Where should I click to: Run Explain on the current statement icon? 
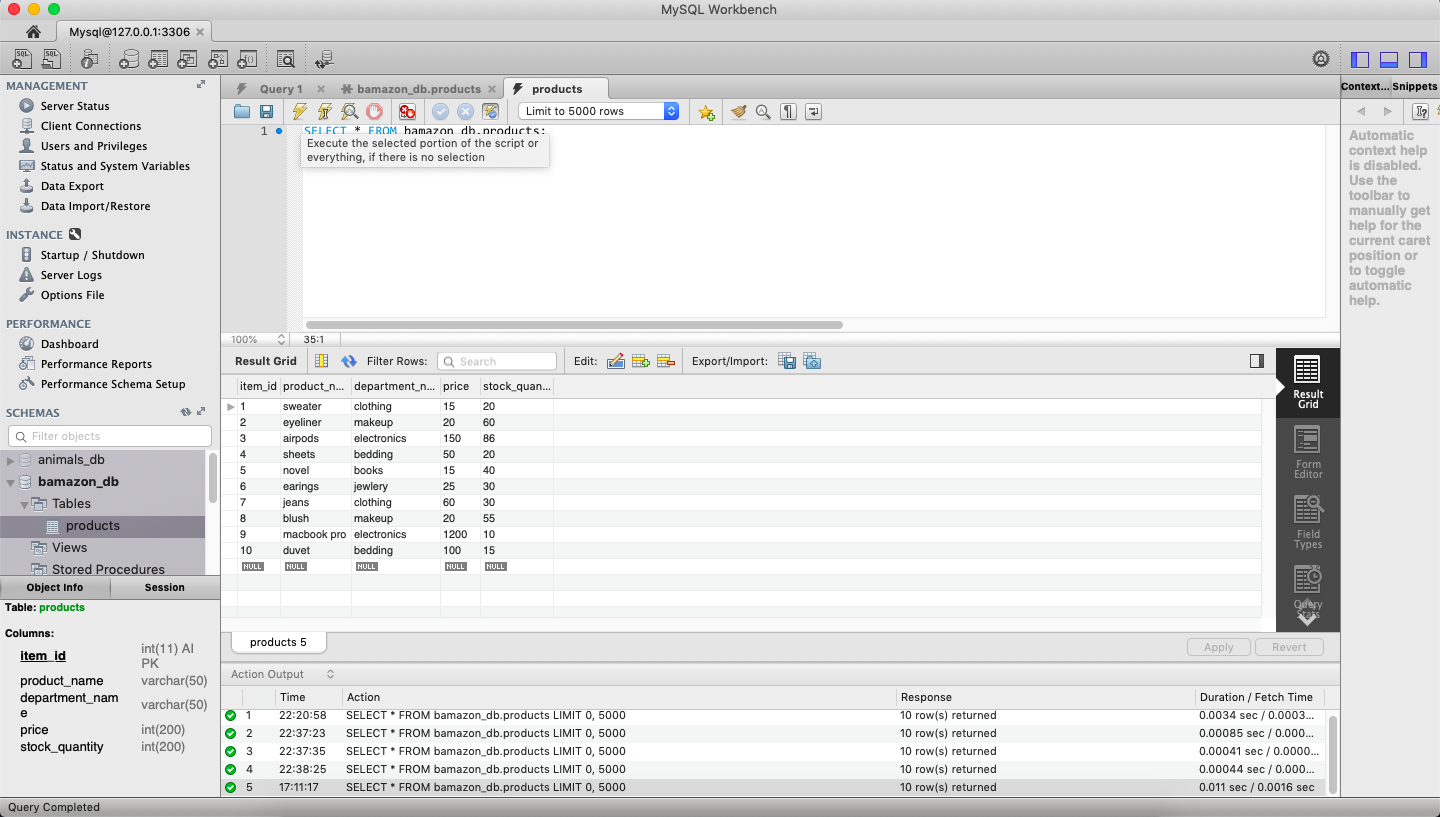(x=349, y=112)
